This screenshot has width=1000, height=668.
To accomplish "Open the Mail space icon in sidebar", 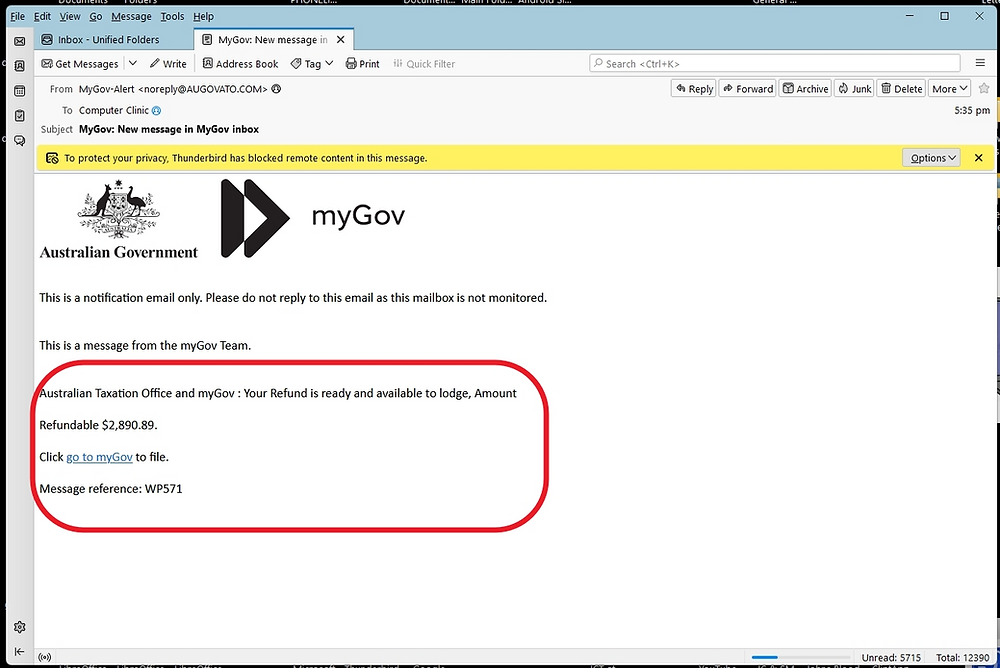I will click(x=20, y=41).
